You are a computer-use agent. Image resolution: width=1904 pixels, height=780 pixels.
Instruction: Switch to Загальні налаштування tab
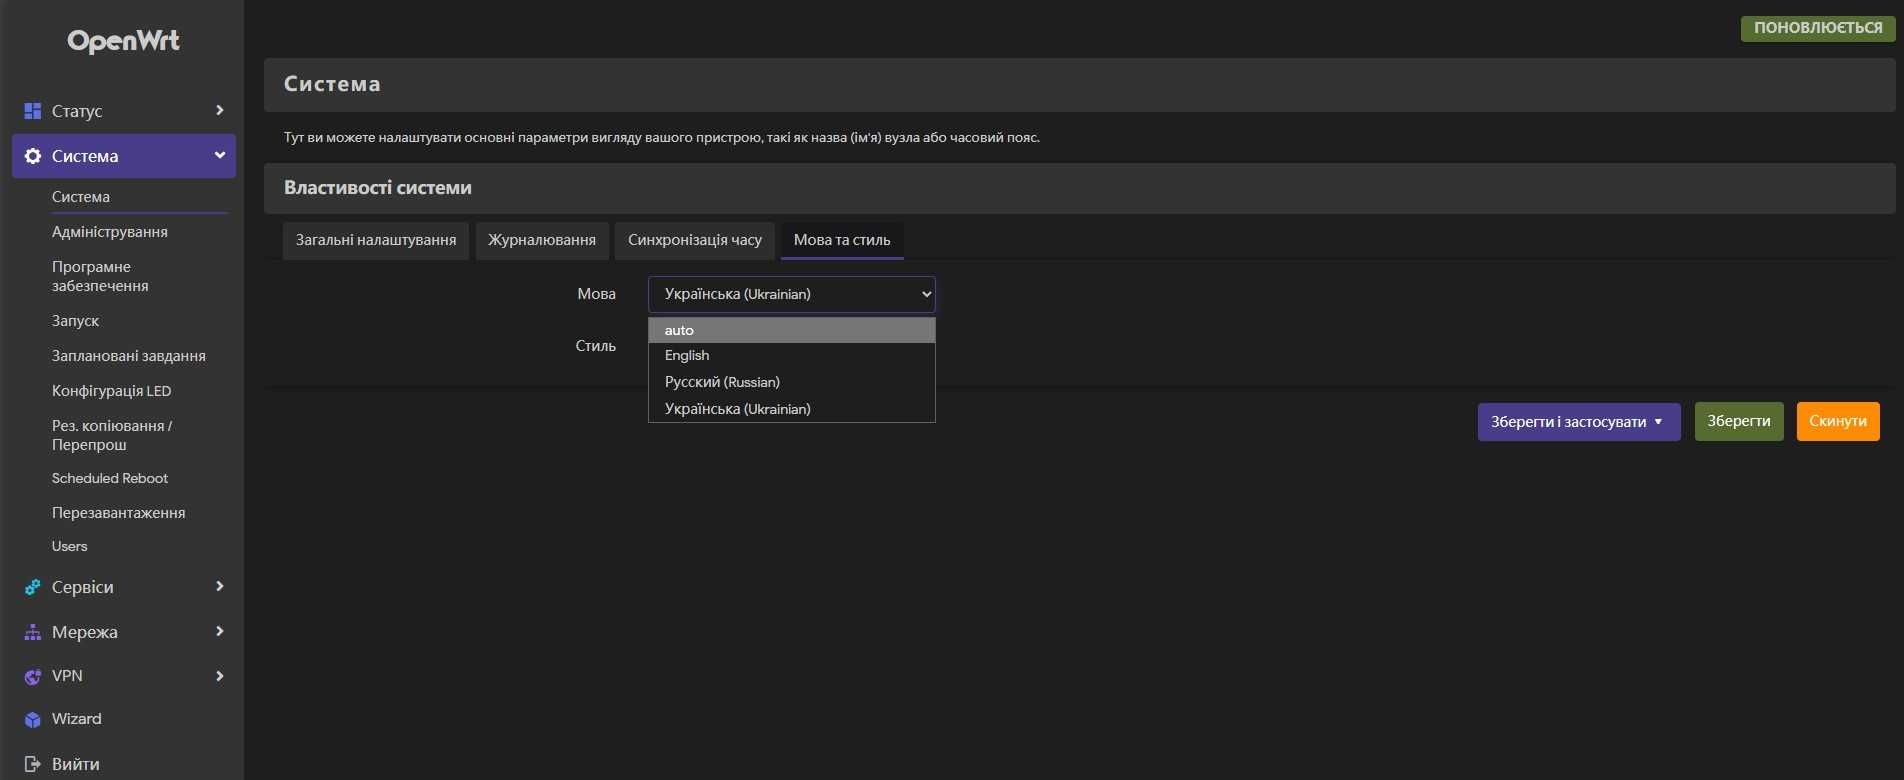(376, 240)
